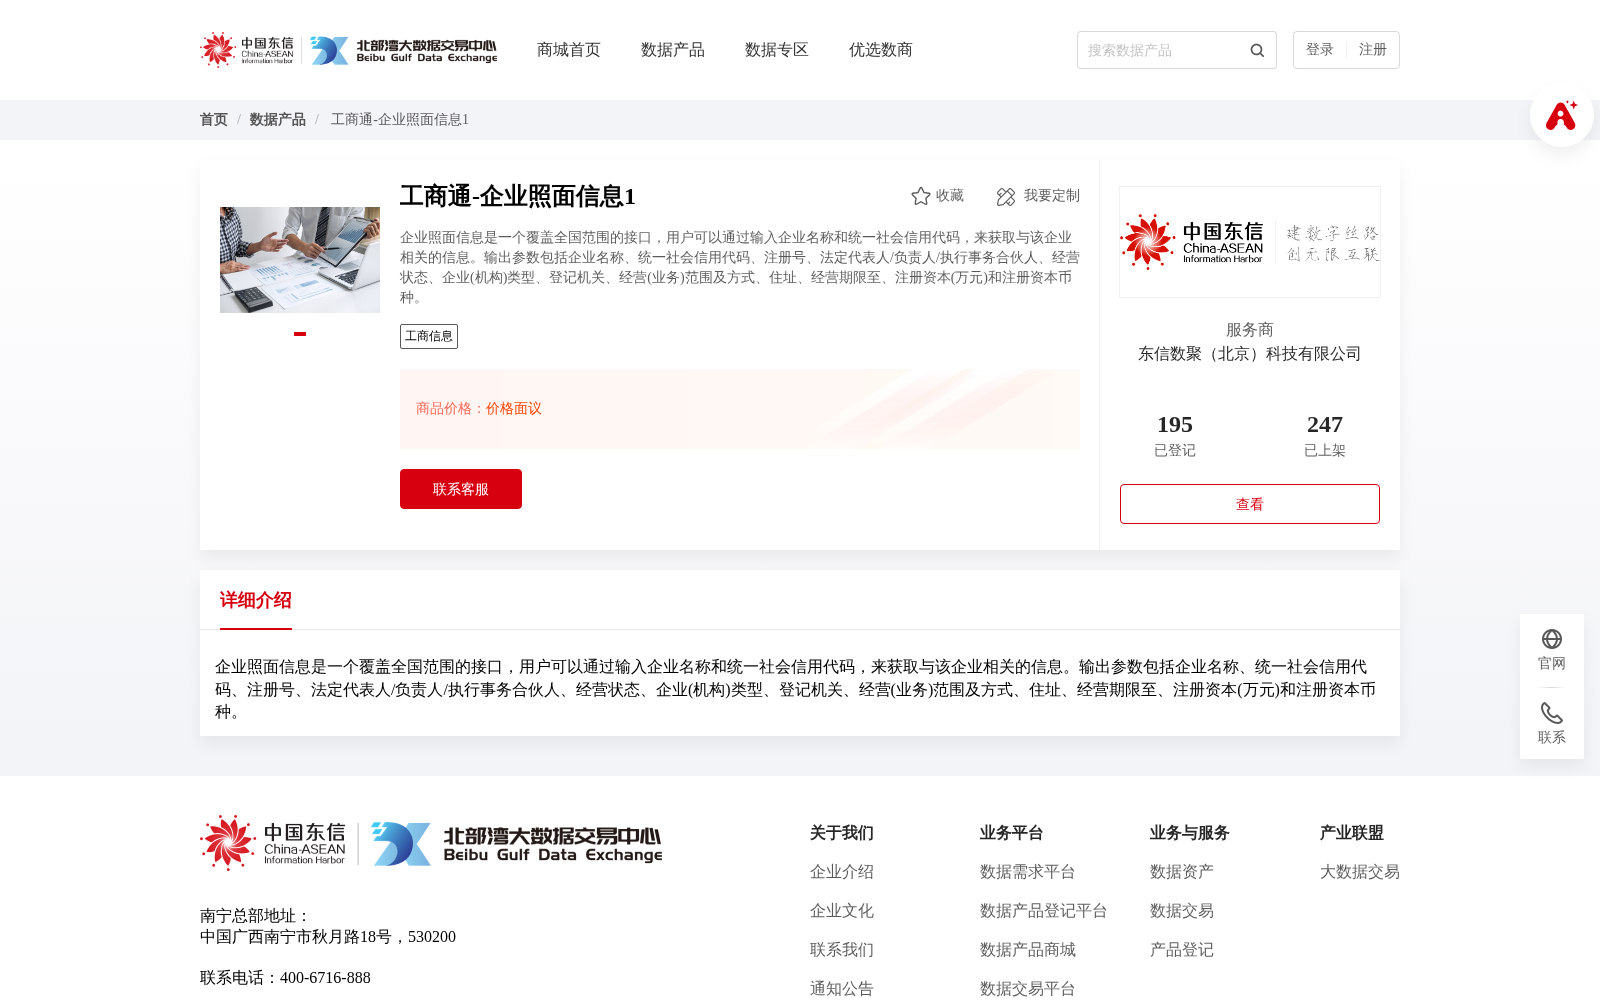
Task: Click the Beibu Gulf Data Exchange header logo
Action: (x=403, y=50)
